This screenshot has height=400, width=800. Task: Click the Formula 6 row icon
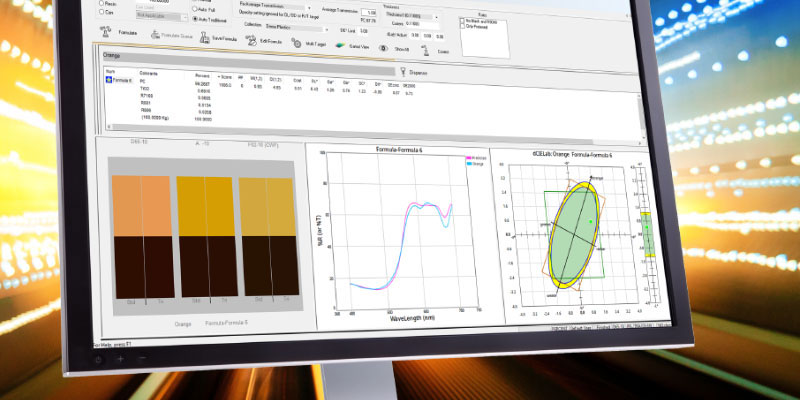coord(108,80)
